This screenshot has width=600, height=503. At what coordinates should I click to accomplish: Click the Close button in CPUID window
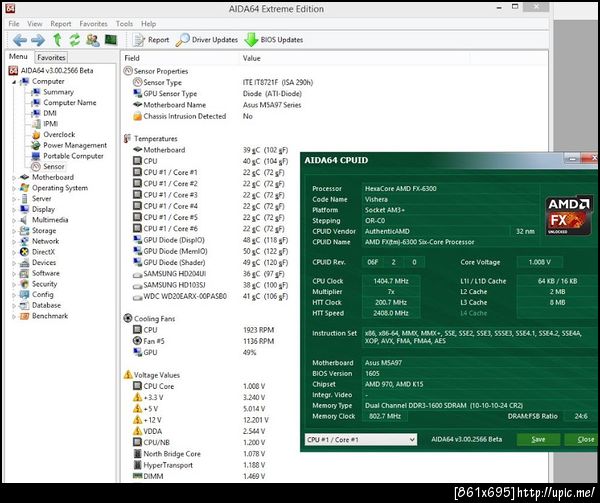coord(583,439)
